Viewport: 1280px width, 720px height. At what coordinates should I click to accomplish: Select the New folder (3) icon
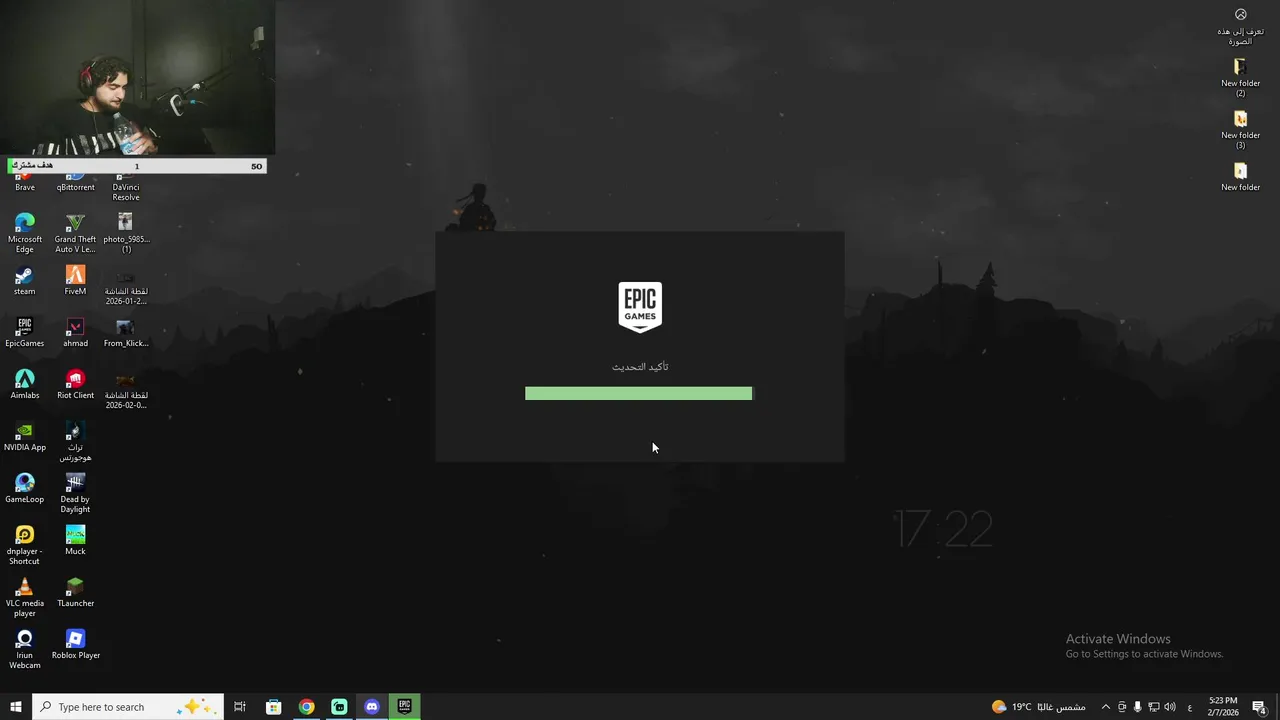point(1240,130)
